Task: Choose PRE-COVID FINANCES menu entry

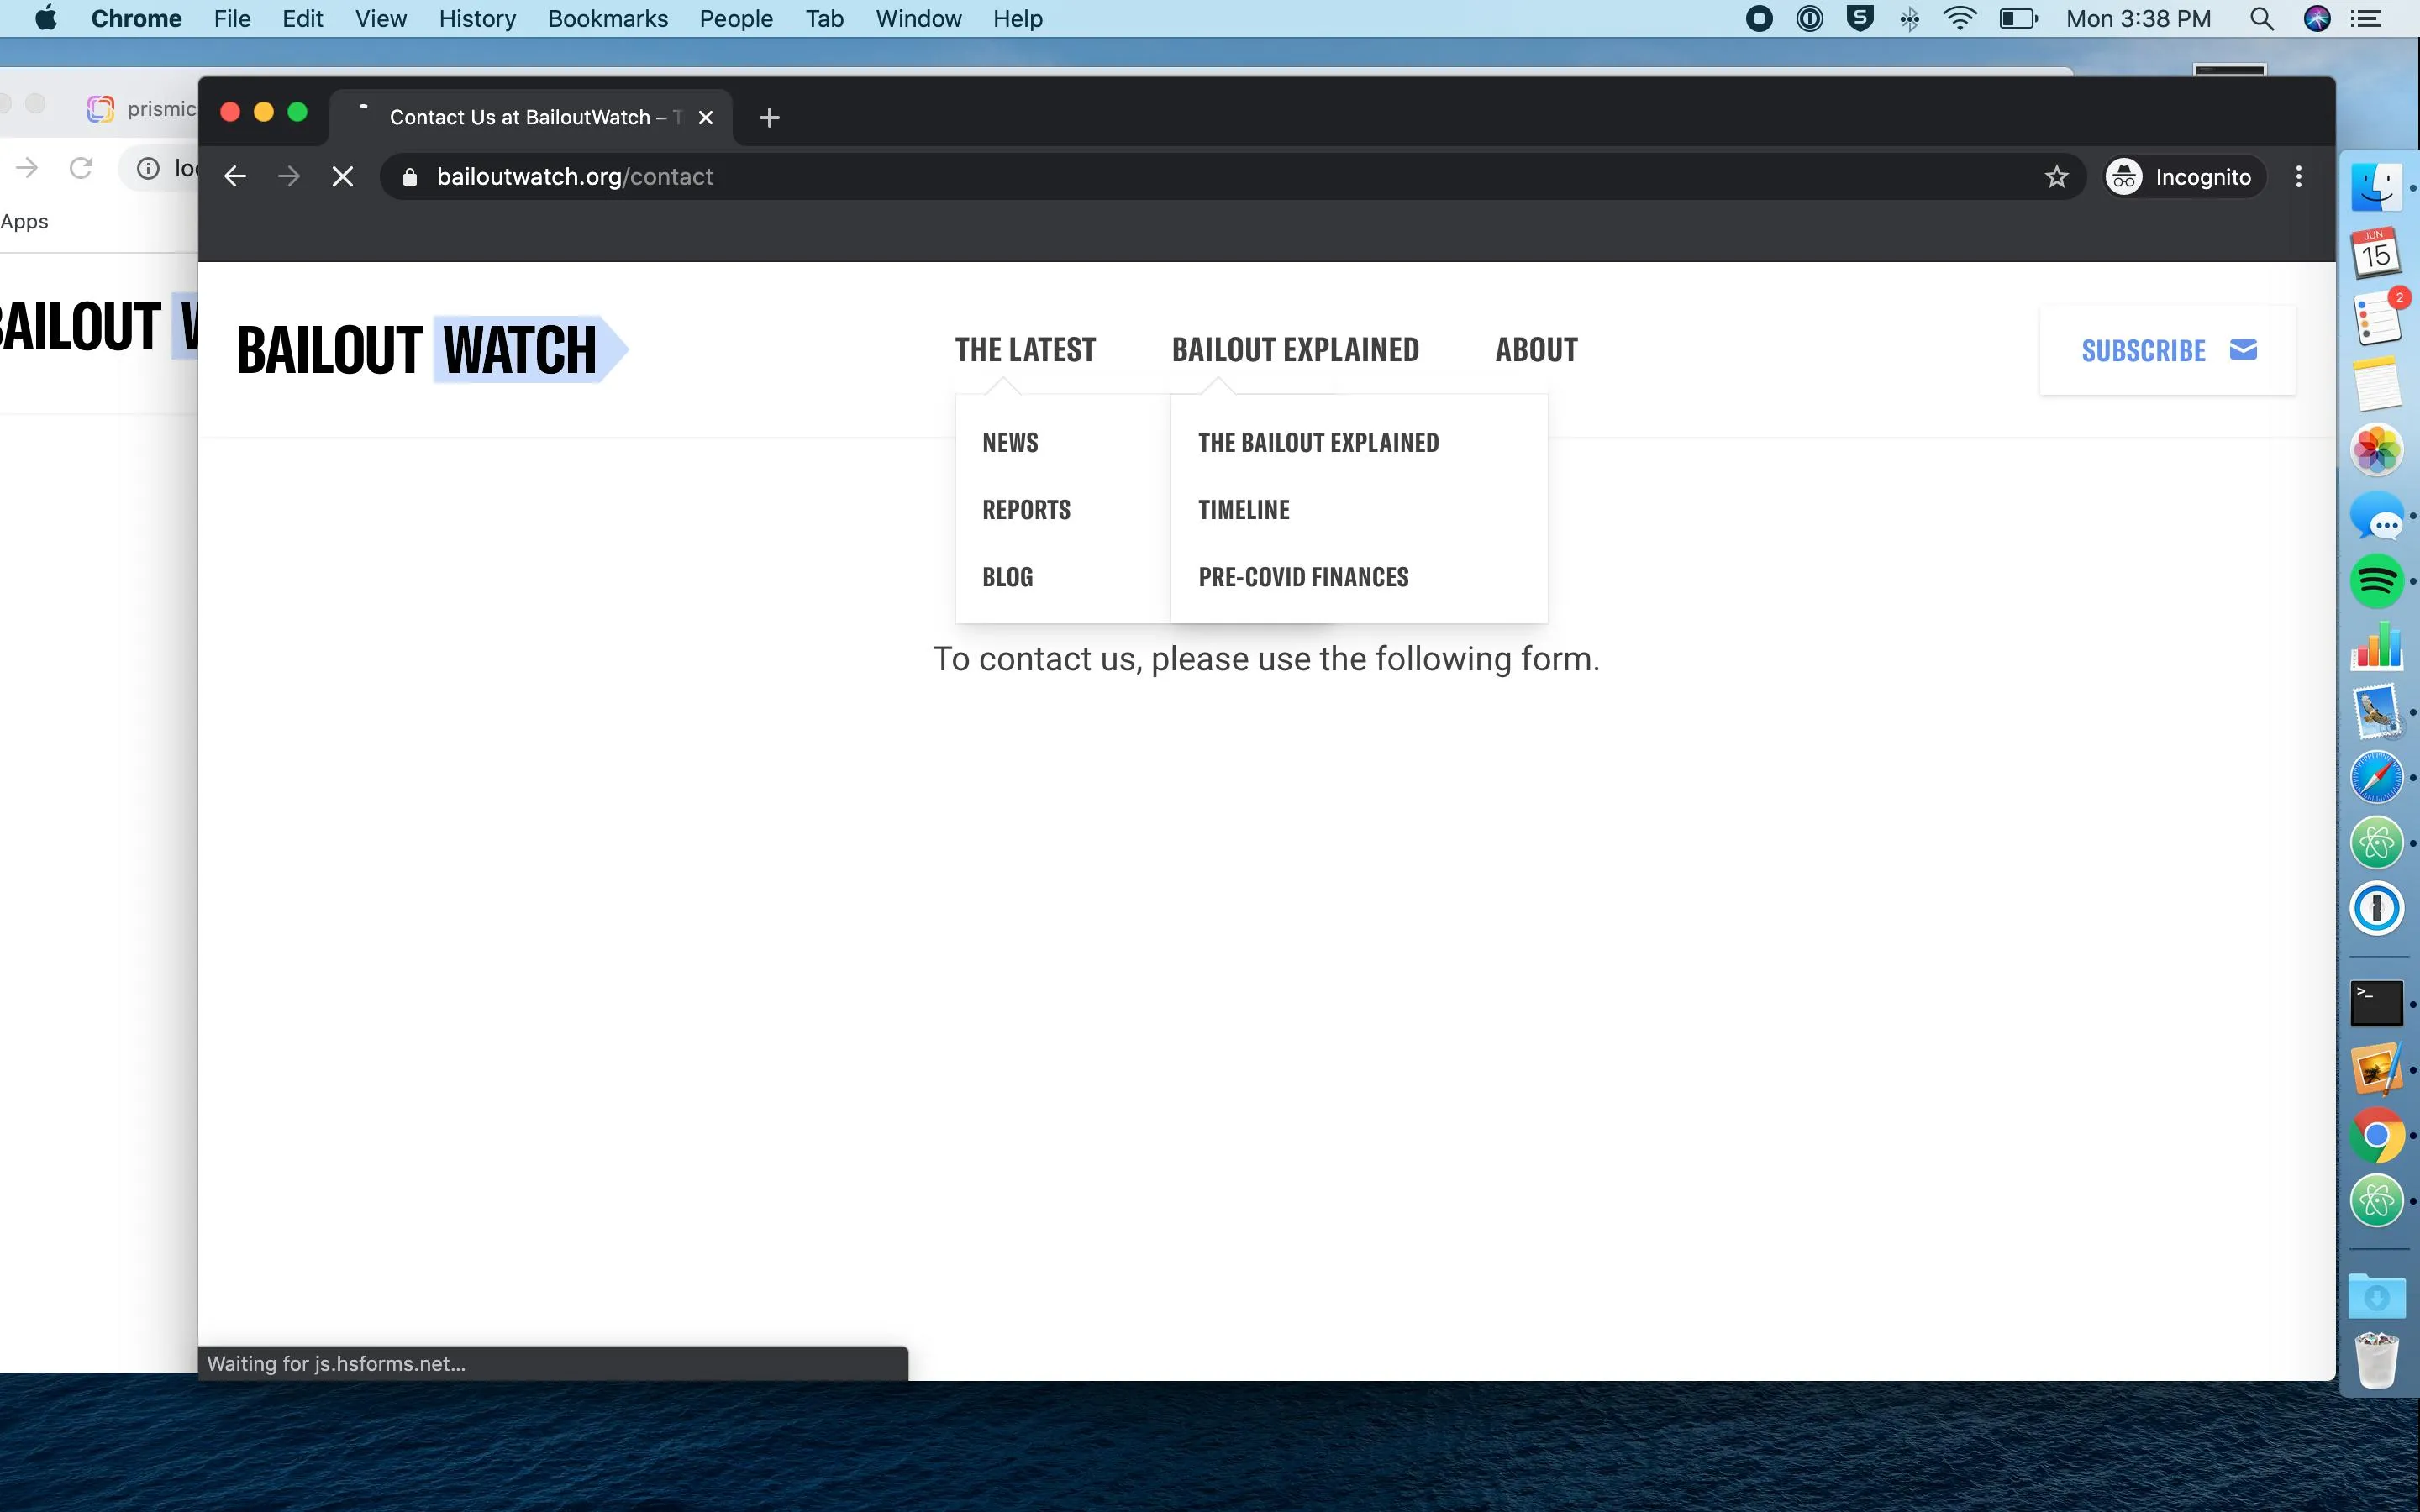Action: click(x=1303, y=577)
